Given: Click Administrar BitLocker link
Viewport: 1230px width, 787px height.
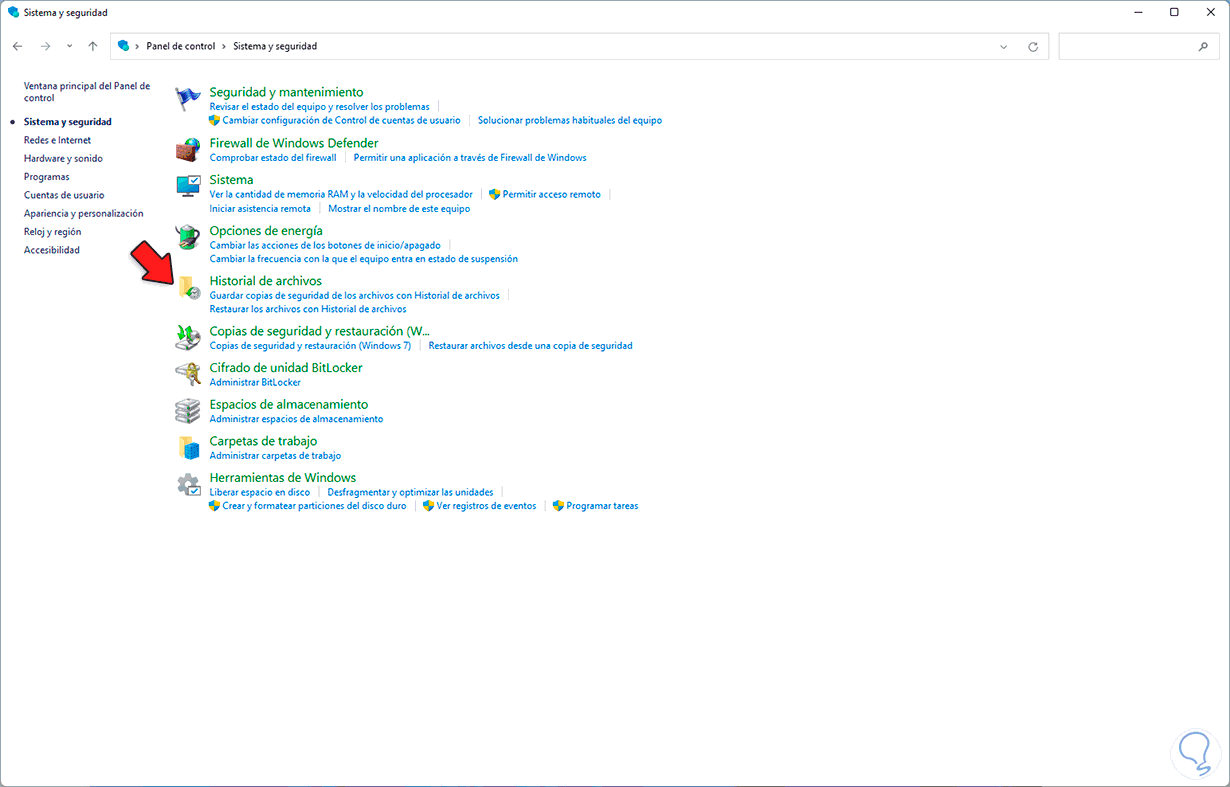Looking at the screenshot, I should (255, 382).
